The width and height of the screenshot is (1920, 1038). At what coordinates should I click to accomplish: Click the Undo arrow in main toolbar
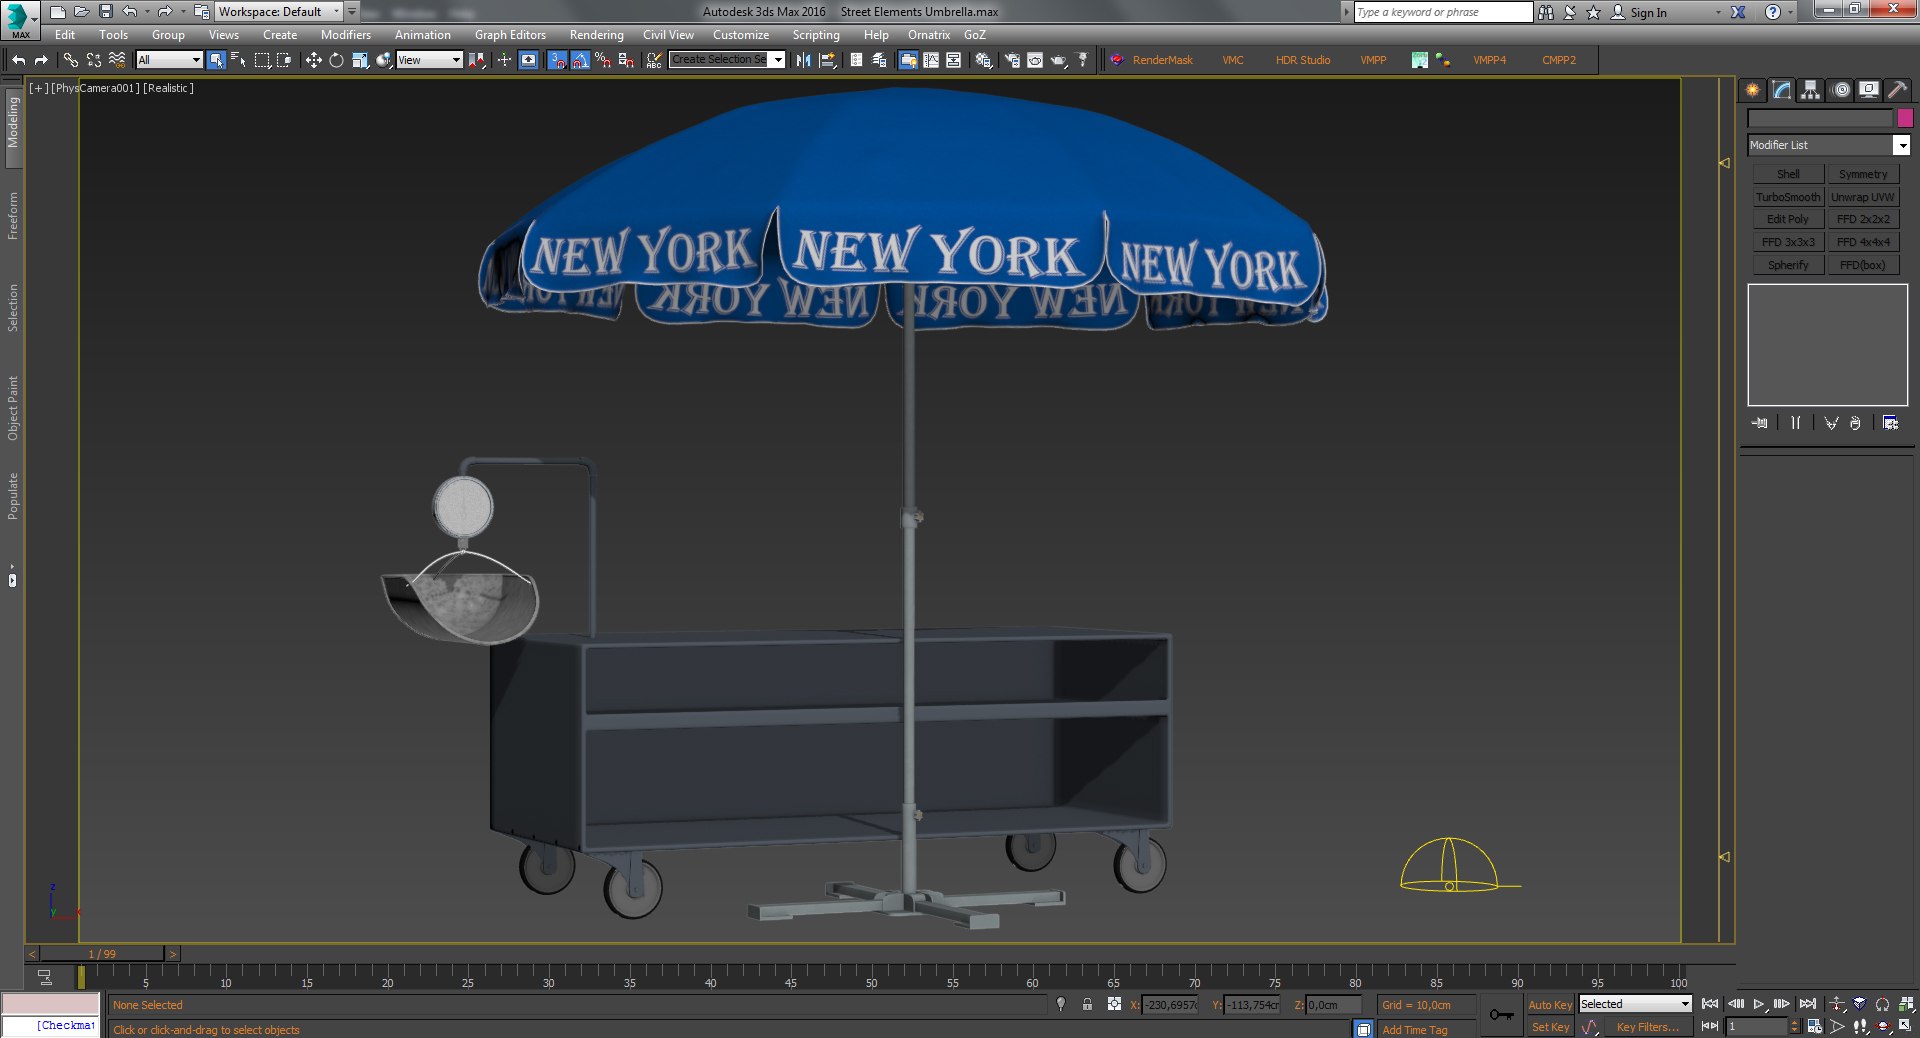[18, 60]
